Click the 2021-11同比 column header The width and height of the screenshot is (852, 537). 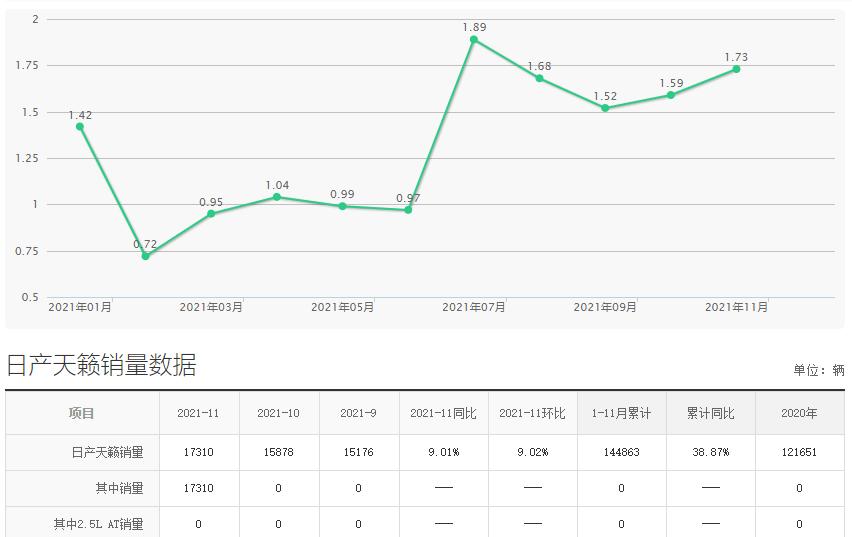click(443, 413)
